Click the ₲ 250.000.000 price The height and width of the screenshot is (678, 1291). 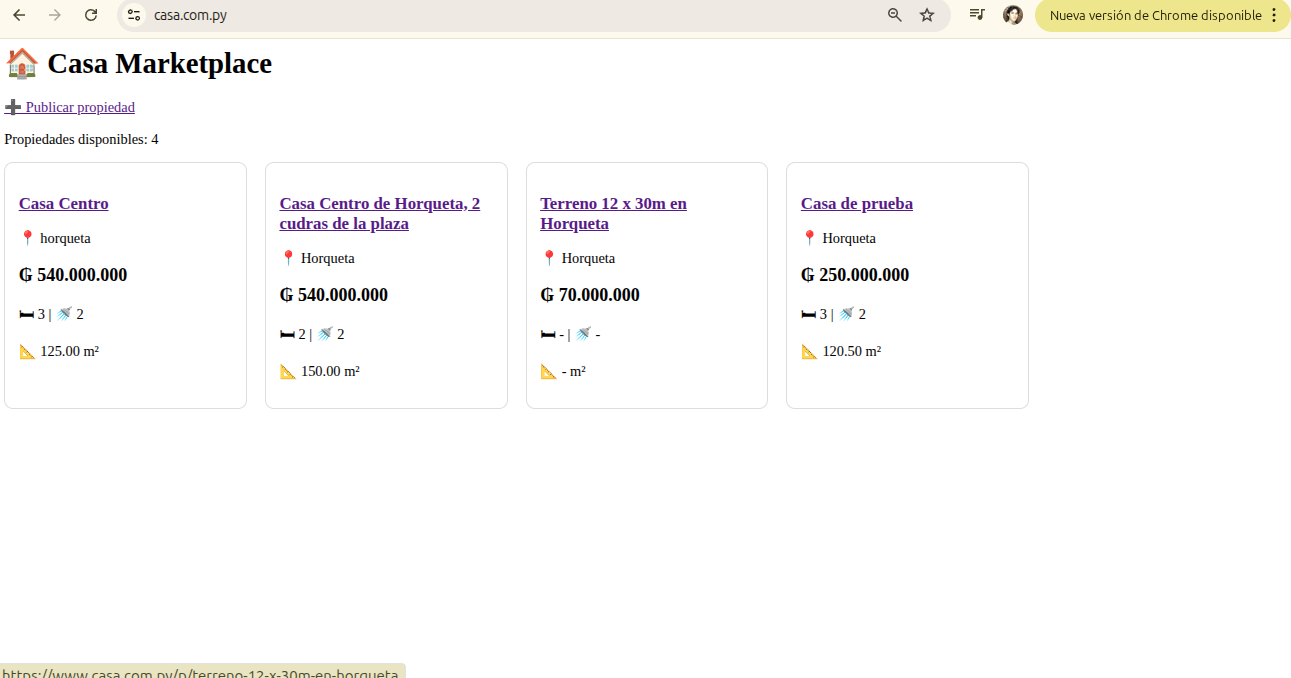click(854, 275)
